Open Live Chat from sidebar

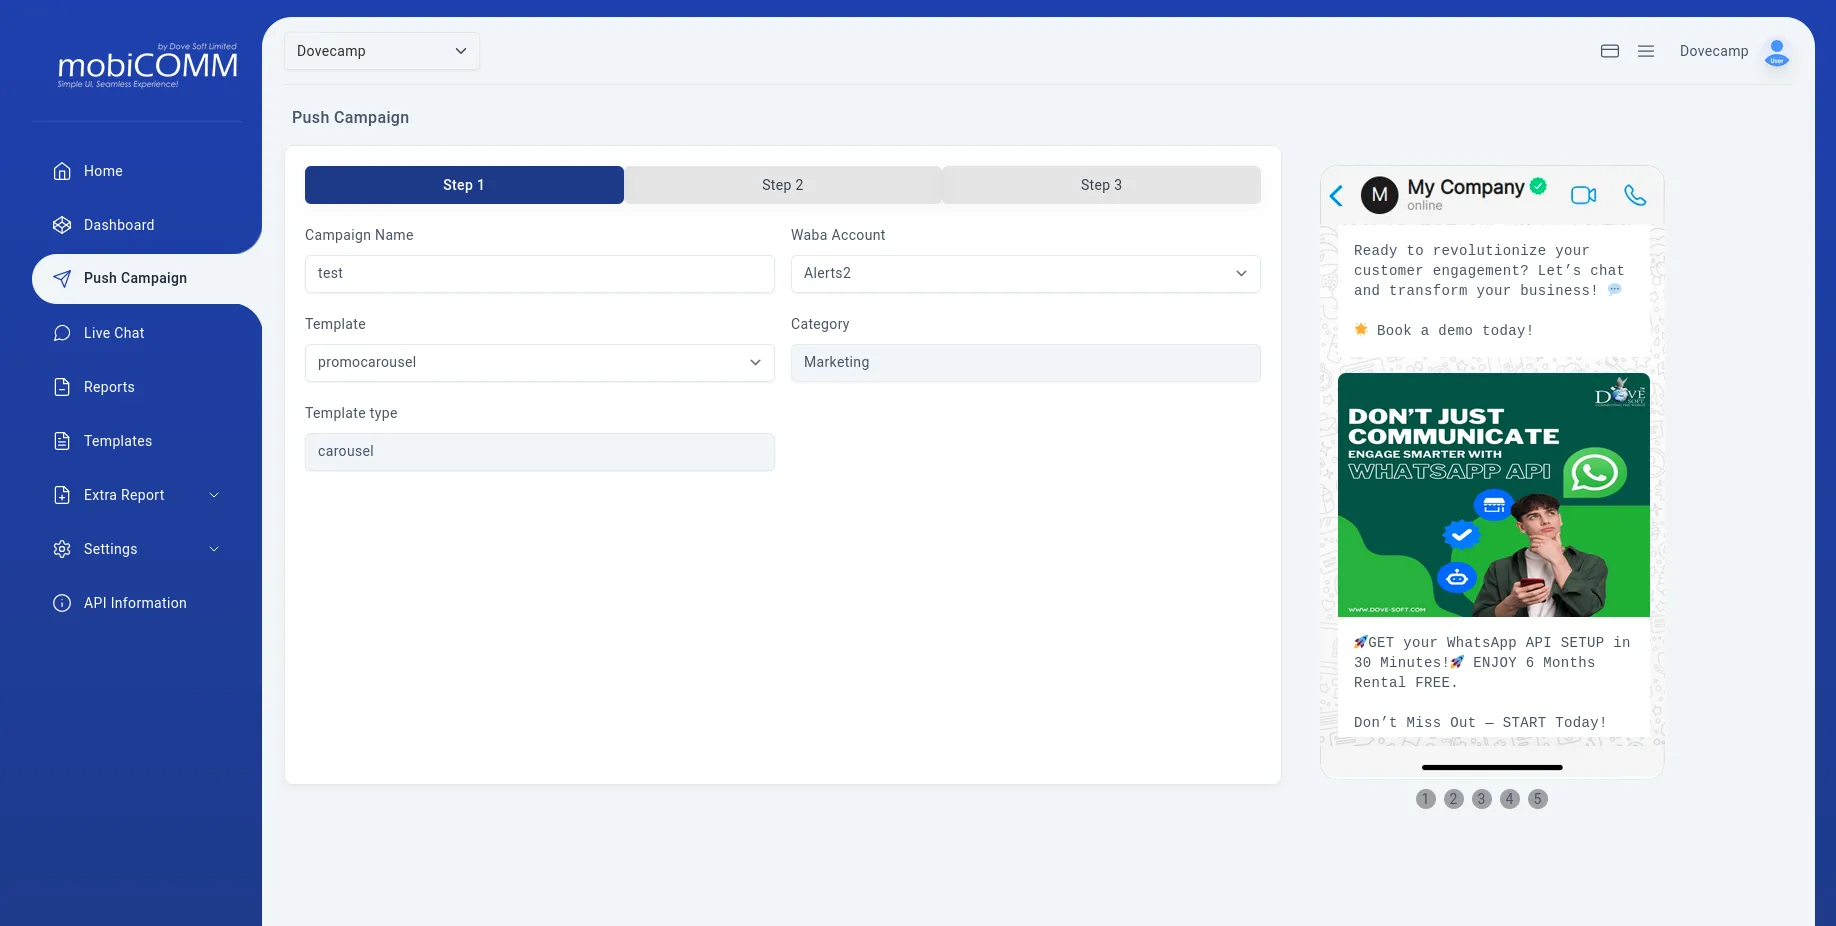click(114, 333)
